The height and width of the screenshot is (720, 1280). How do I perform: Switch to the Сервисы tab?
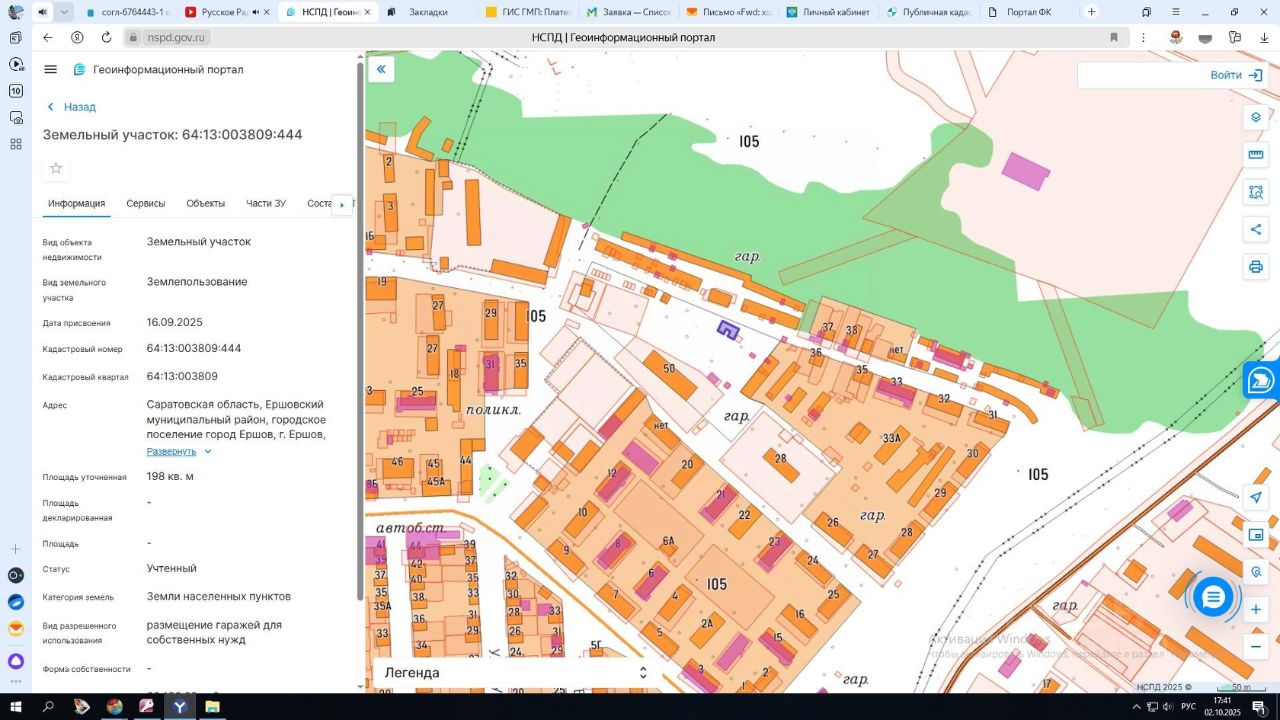point(146,204)
